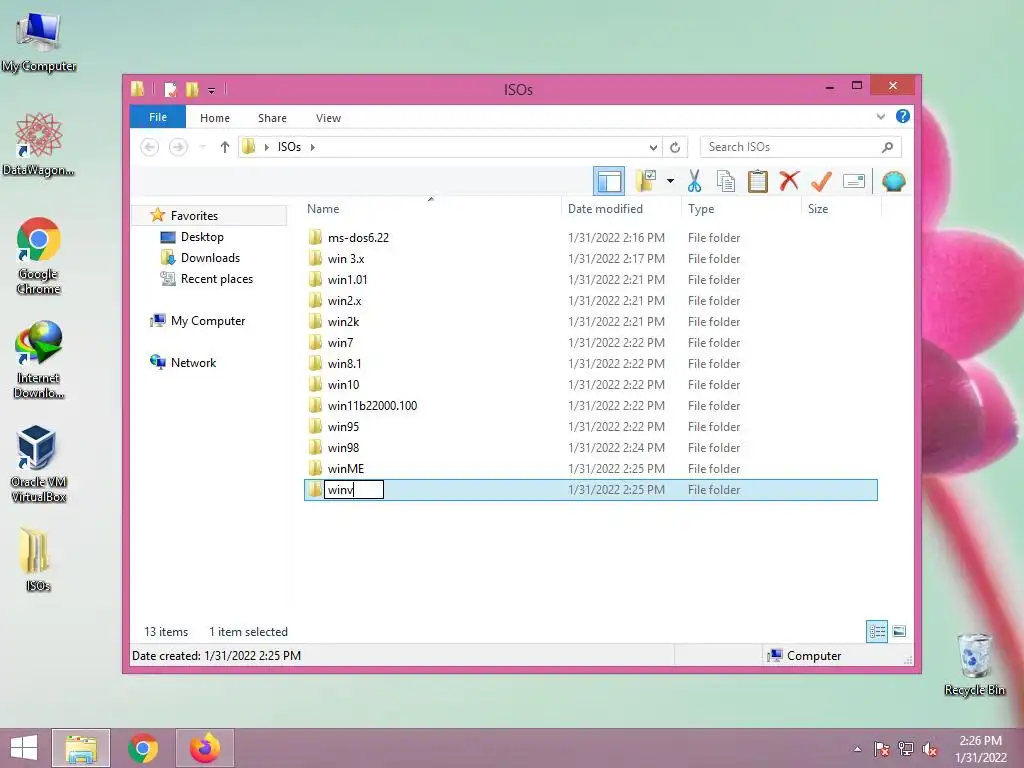Viewport: 1024px width, 768px height.
Task: Open quick access toolbar customize dropdown
Action: click(x=212, y=90)
